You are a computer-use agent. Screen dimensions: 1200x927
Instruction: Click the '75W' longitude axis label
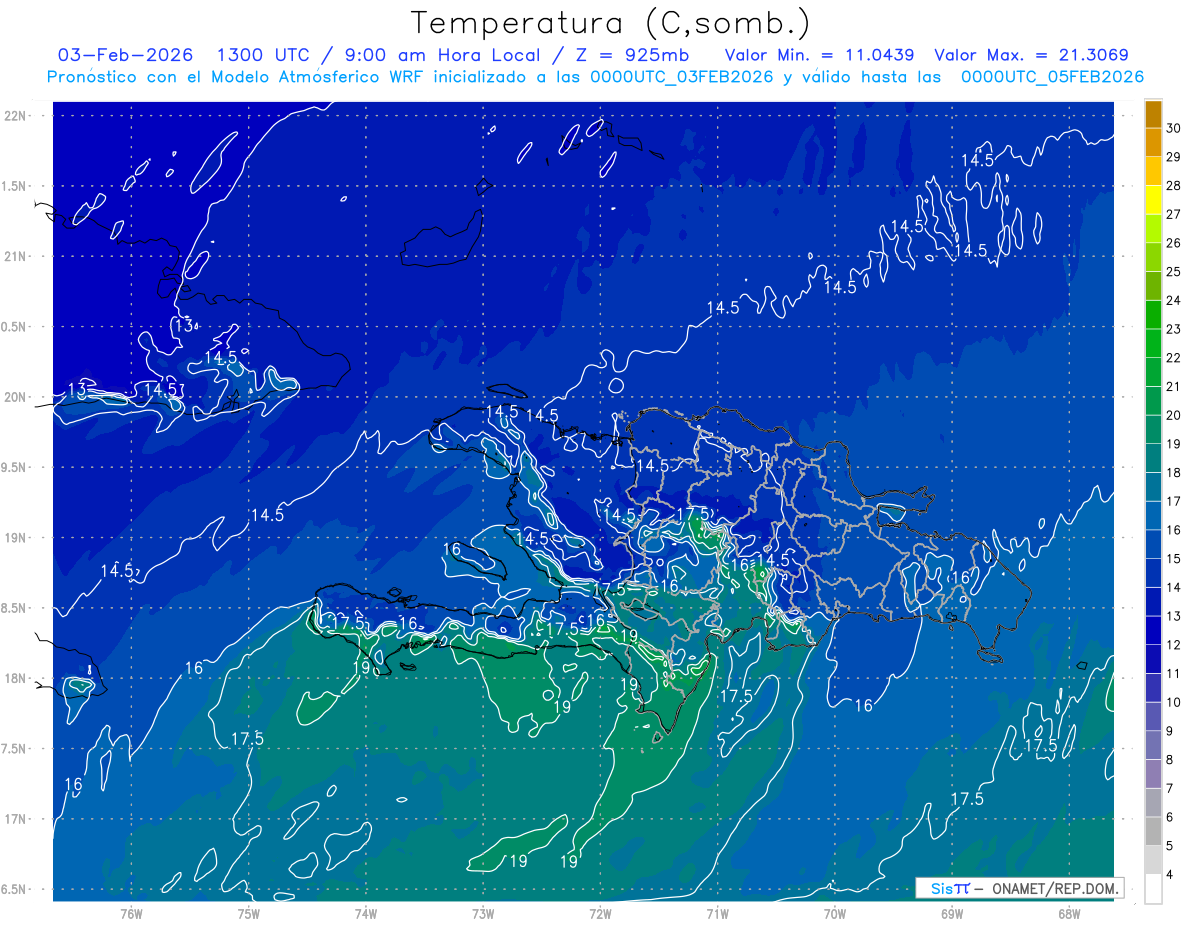(249, 914)
